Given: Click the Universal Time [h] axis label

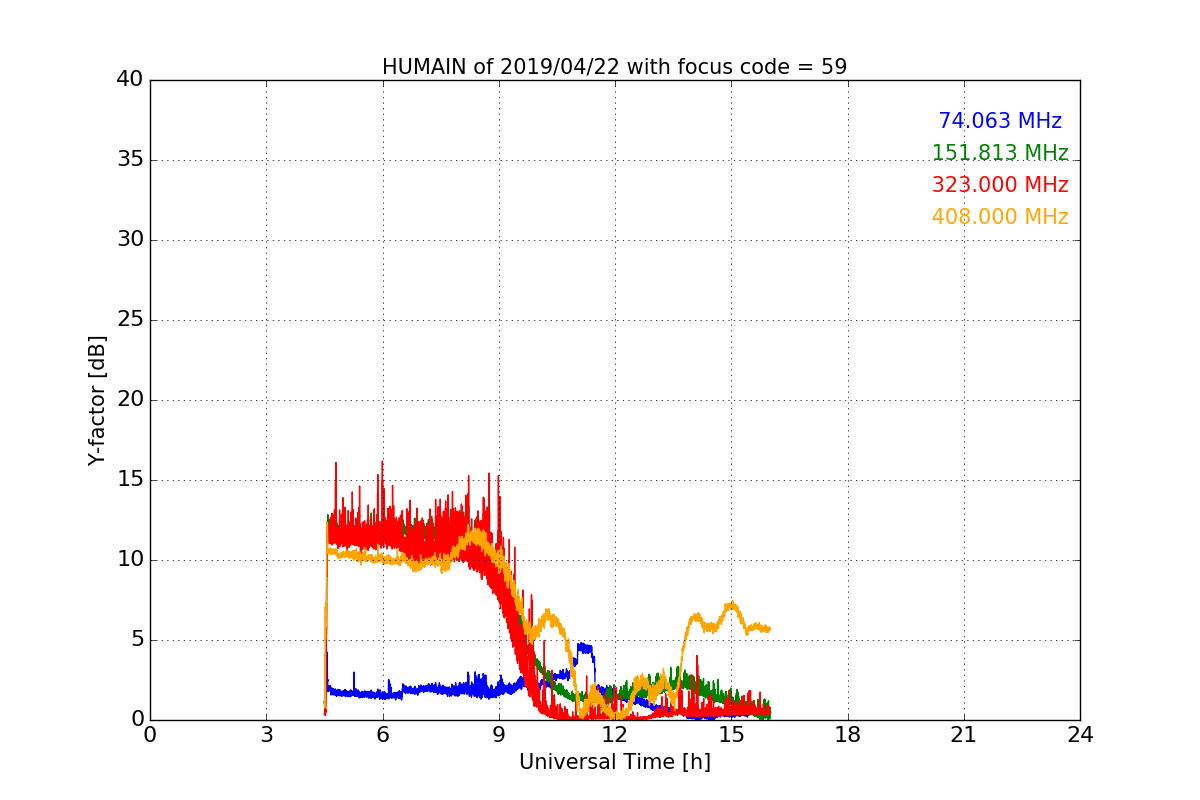Looking at the screenshot, I should tap(614, 762).
